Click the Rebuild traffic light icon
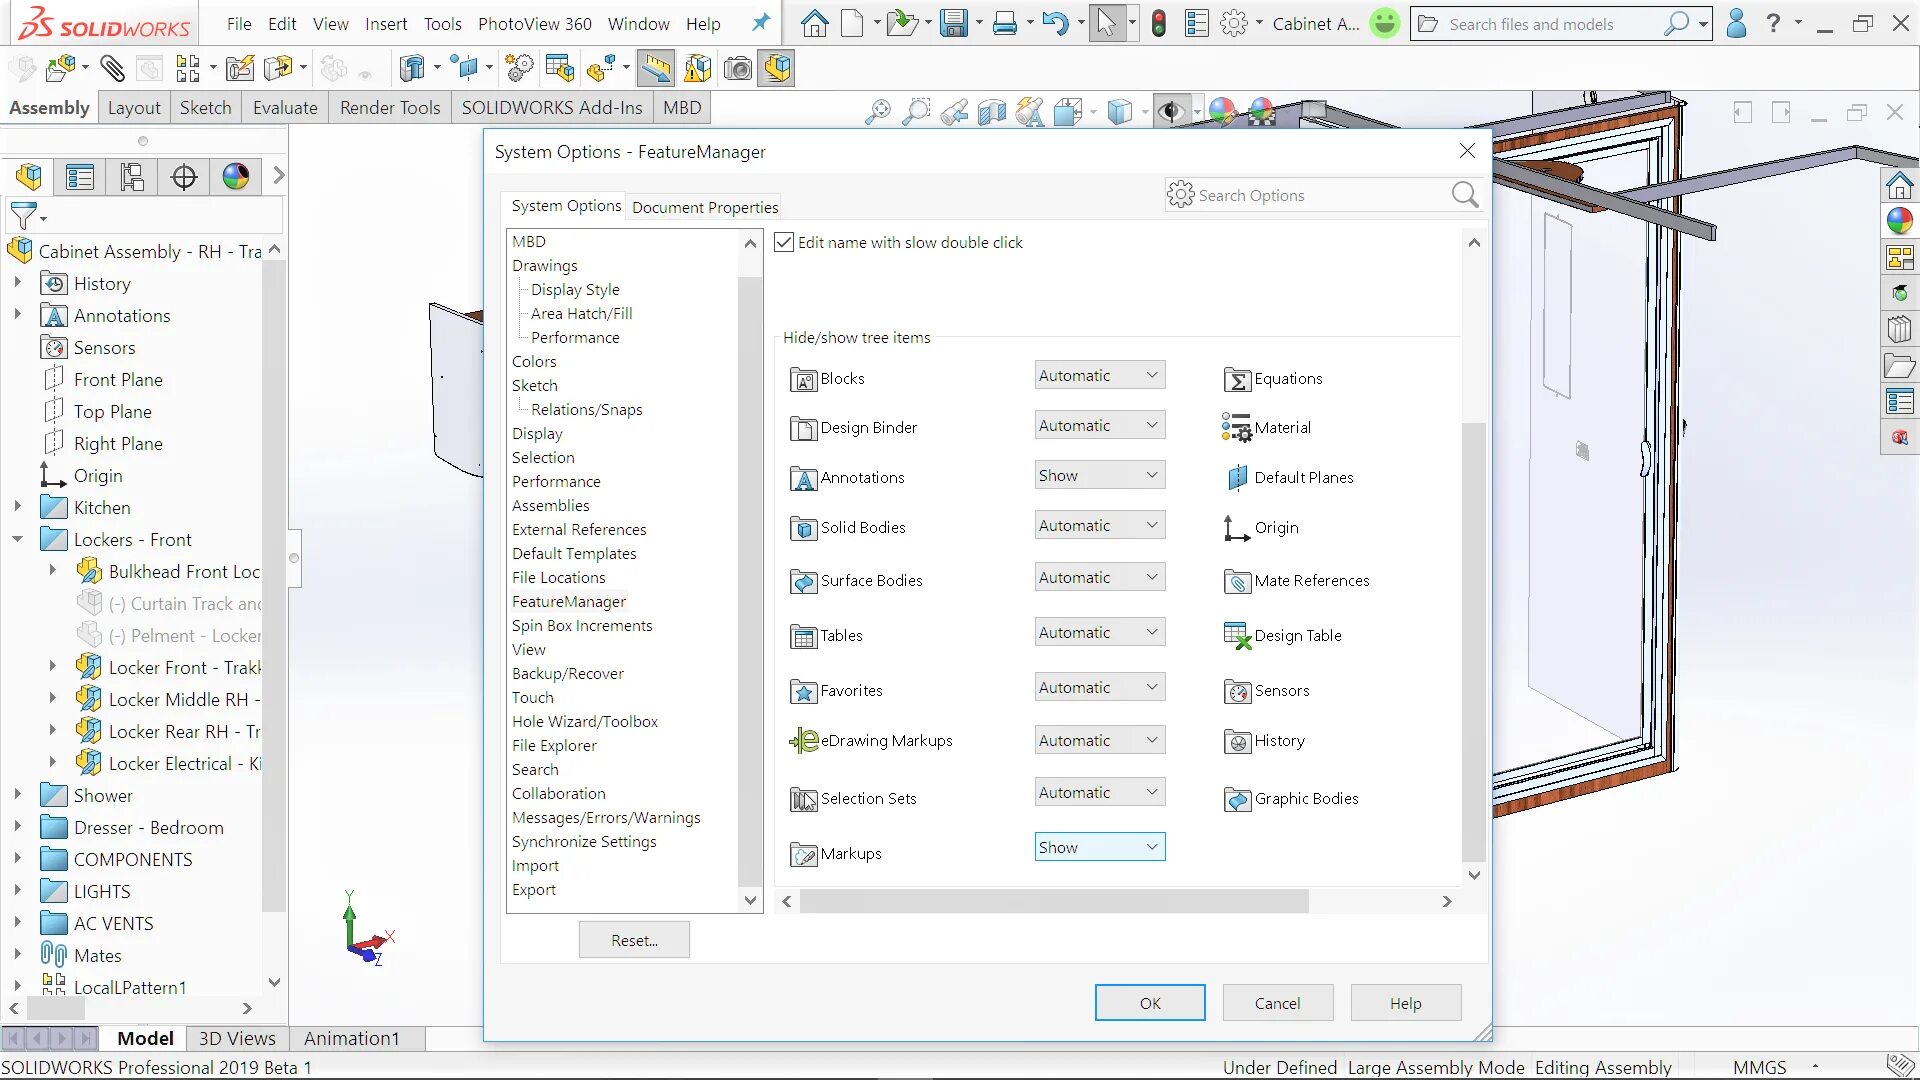 [1158, 23]
